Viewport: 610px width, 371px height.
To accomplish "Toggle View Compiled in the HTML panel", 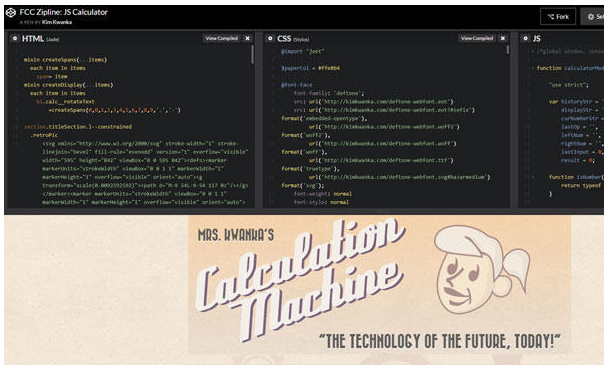I will pos(221,38).
